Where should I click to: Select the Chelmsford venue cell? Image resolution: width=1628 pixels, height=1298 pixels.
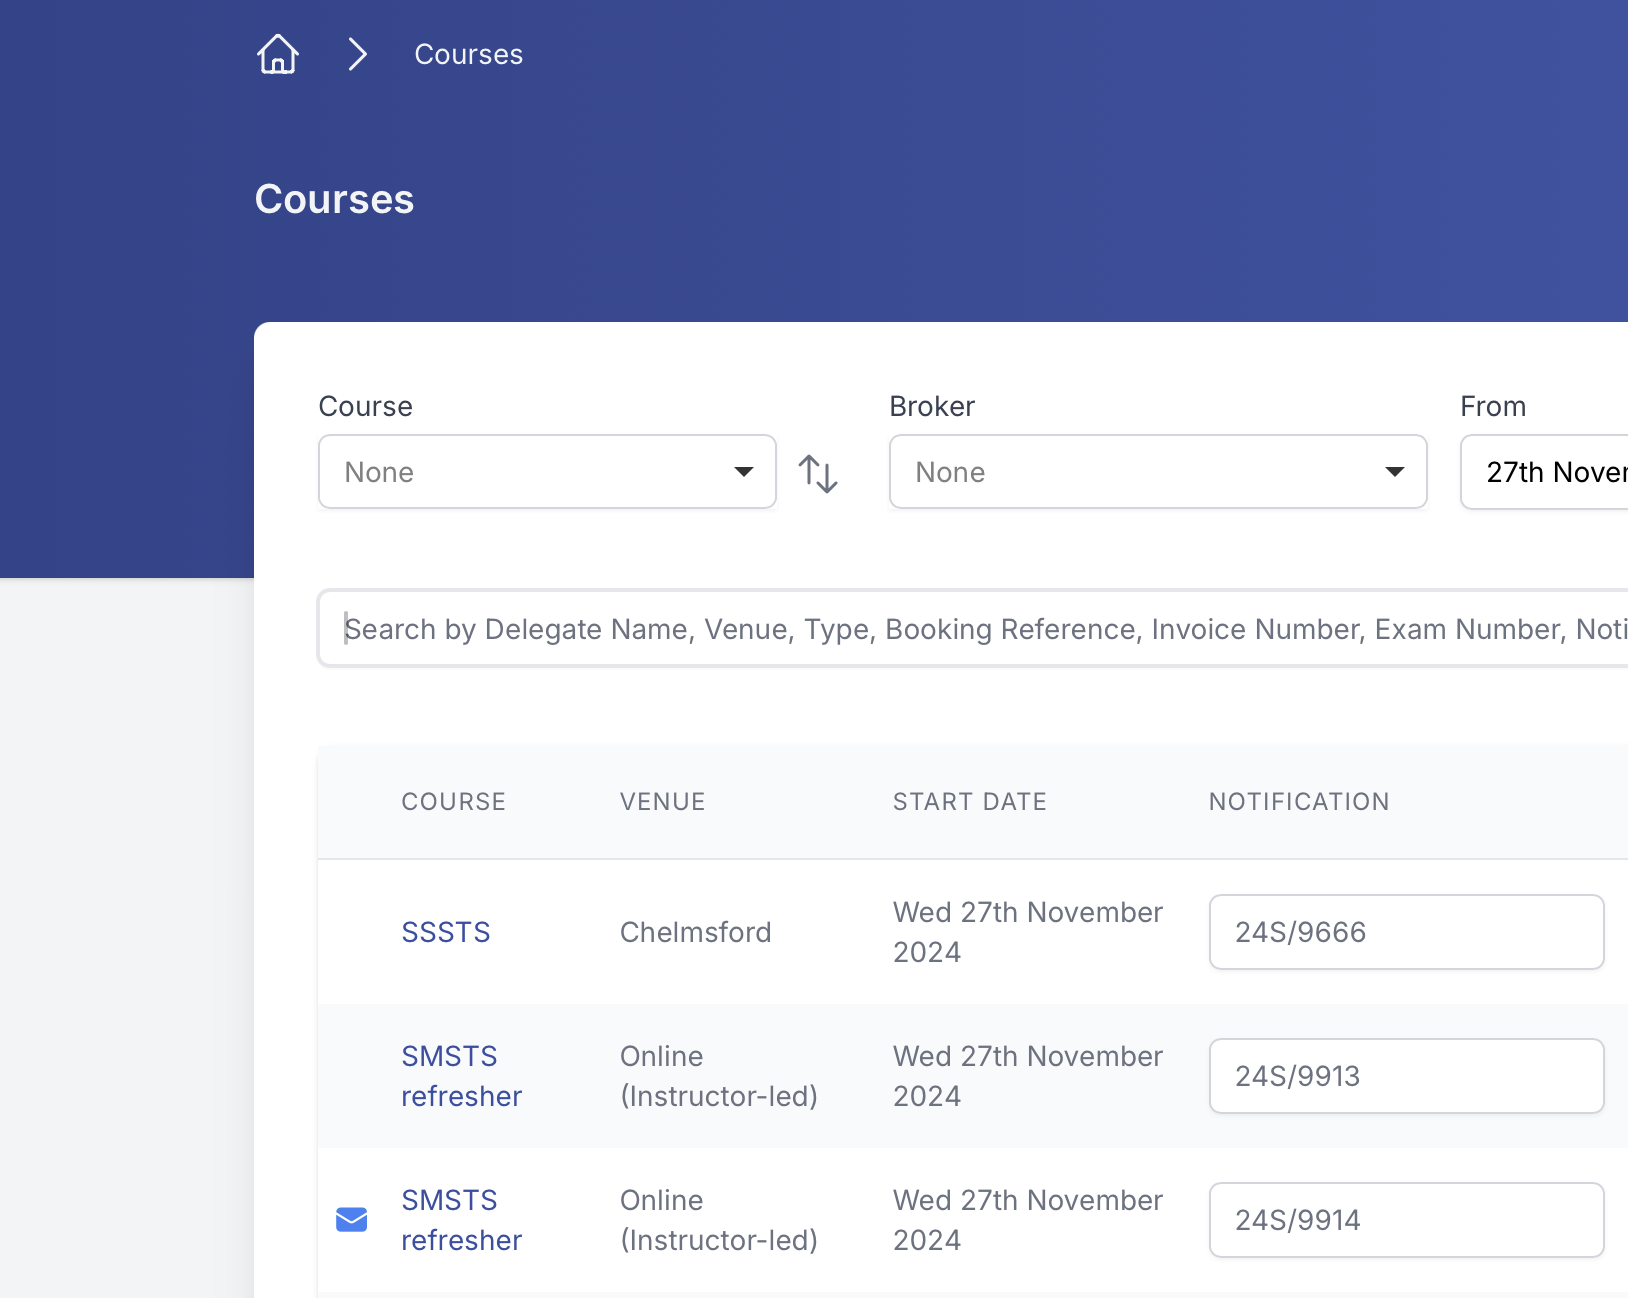coord(696,932)
